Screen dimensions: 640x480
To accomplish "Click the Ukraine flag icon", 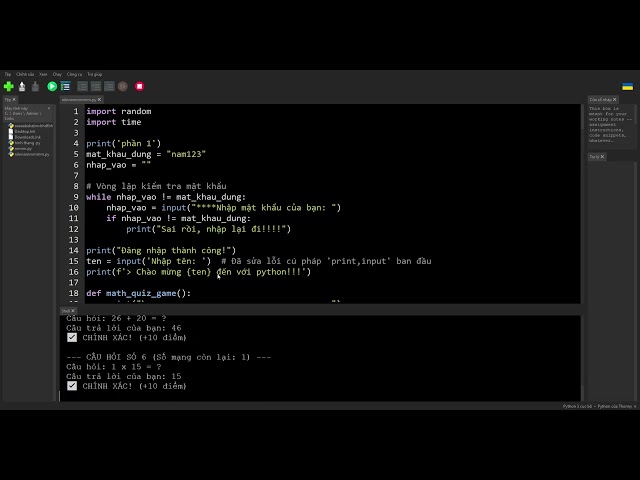I will coord(627,87).
